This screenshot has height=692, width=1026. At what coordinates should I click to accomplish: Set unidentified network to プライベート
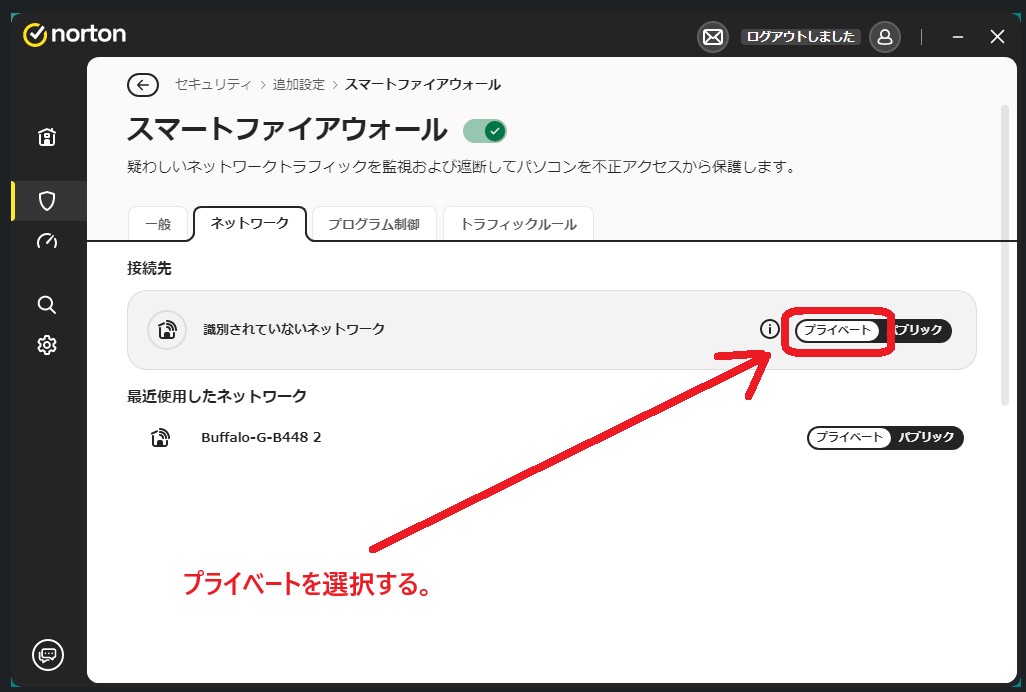click(x=838, y=330)
